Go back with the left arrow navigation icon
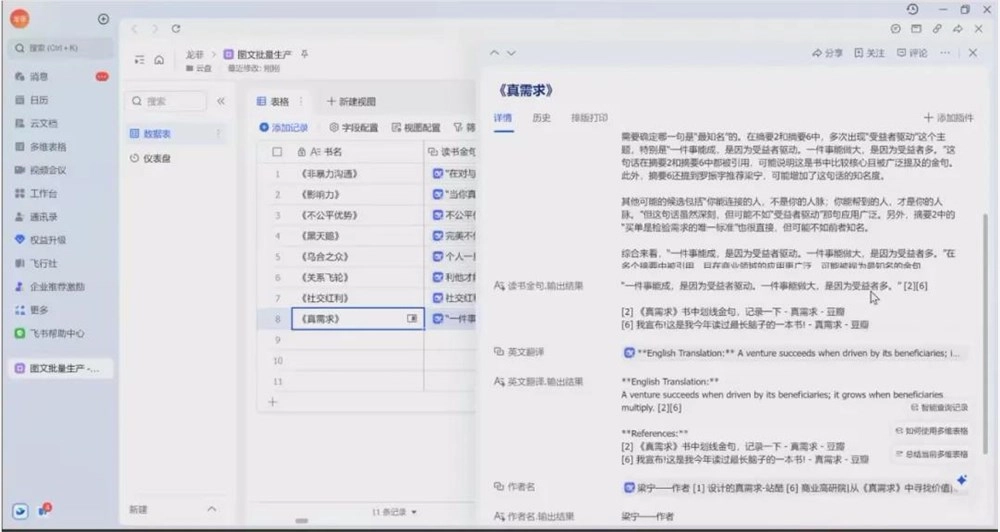Image resolution: width=1000 pixels, height=532 pixels. [135, 29]
